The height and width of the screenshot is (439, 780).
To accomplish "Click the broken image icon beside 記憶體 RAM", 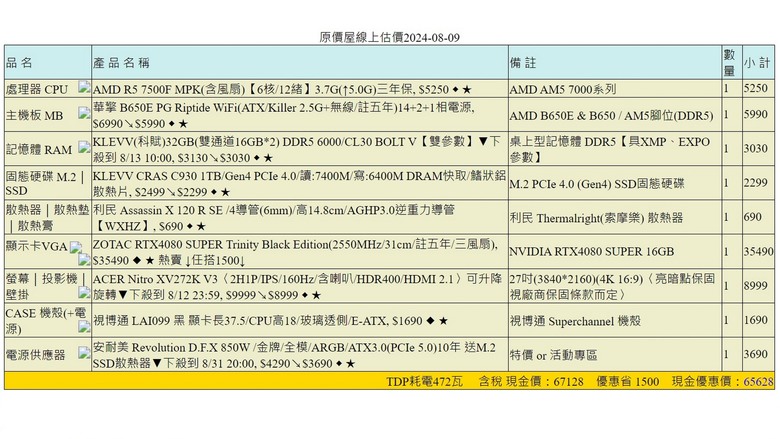I will click(x=84, y=147).
